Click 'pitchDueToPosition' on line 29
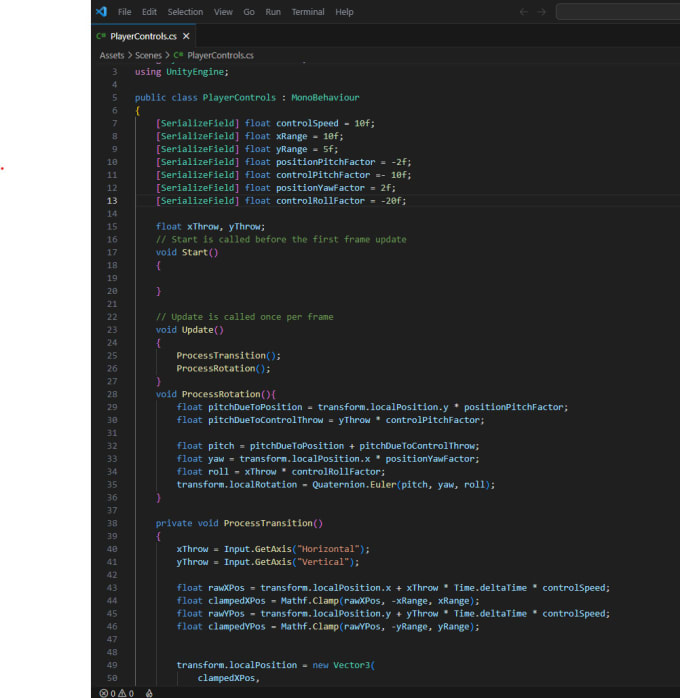 (x=255, y=407)
